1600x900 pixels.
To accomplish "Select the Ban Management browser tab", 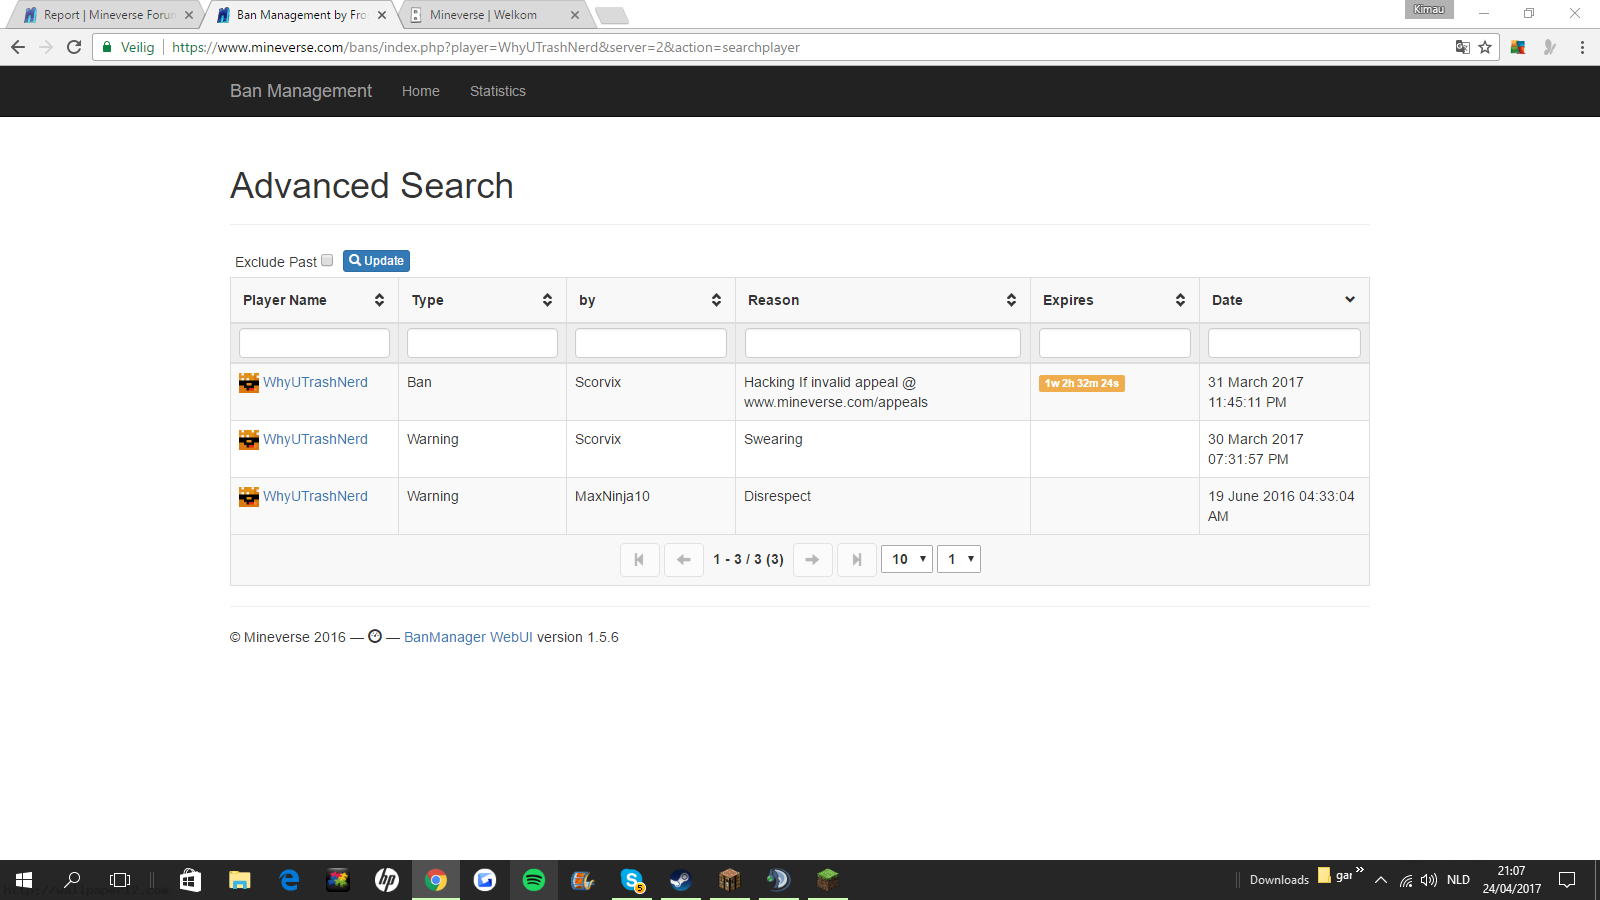I will [301, 15].
